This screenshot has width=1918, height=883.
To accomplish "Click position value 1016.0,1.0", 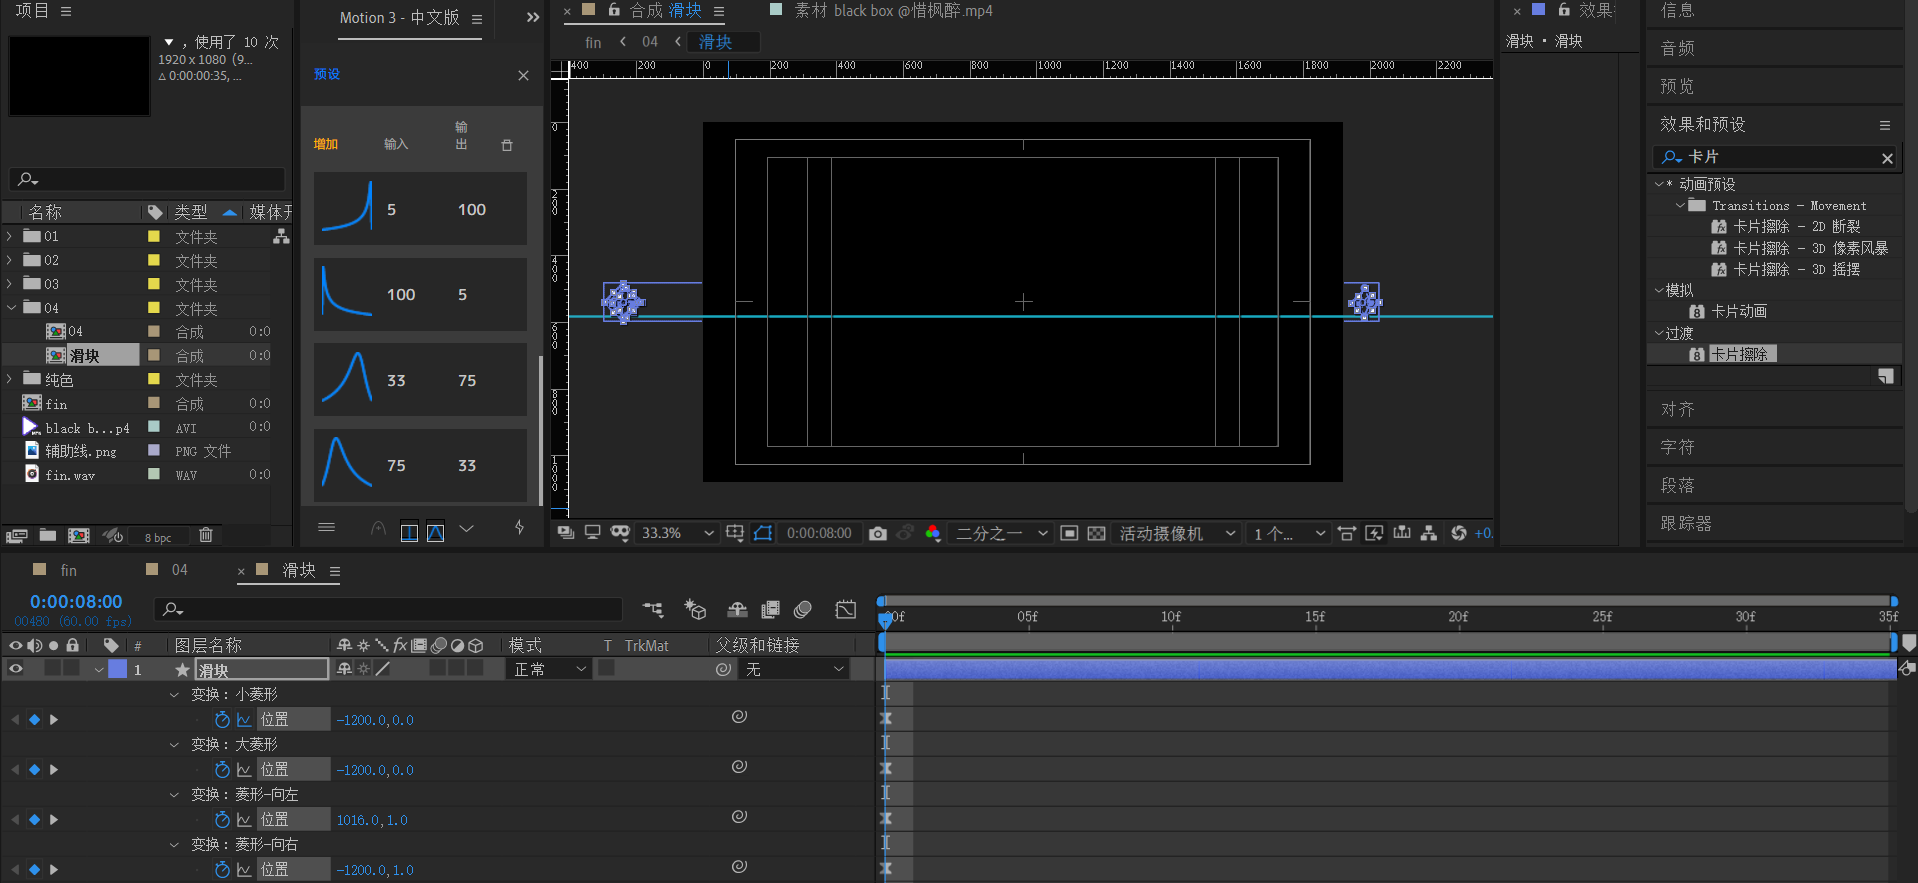I will point(372,820).
